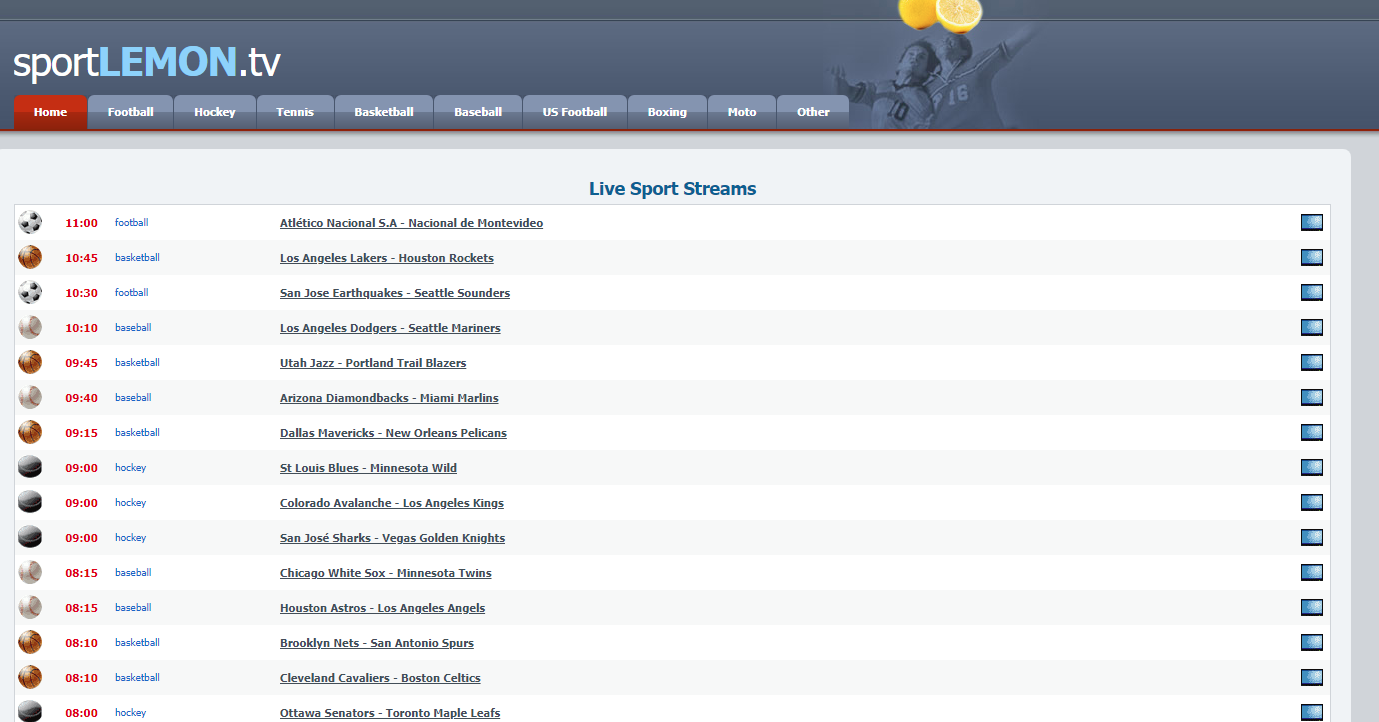
Task: Click the basketball icon for Brooklyn Nets game
Action: [30, 642]
